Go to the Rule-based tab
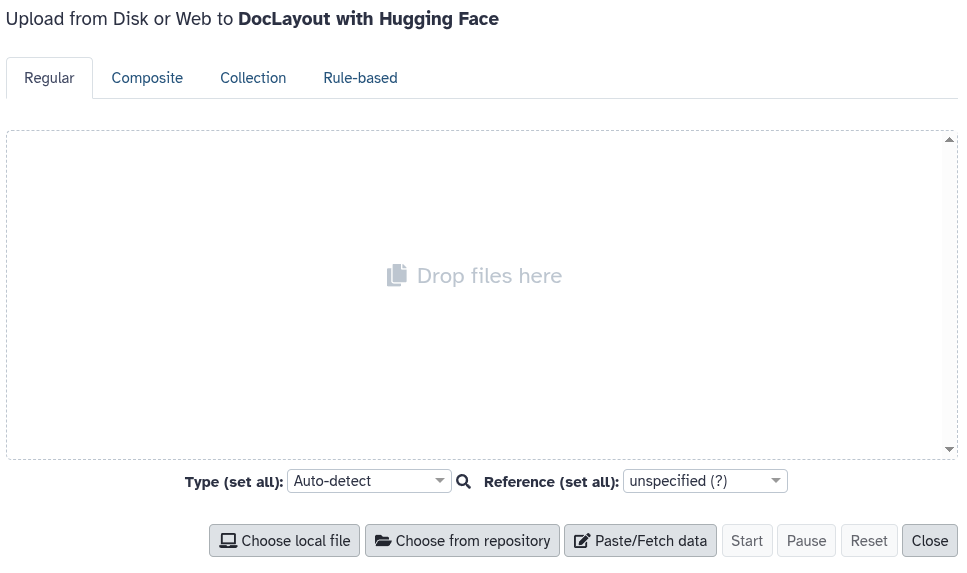967x573 pixels. pyautogui.click(x=360, y=78)
